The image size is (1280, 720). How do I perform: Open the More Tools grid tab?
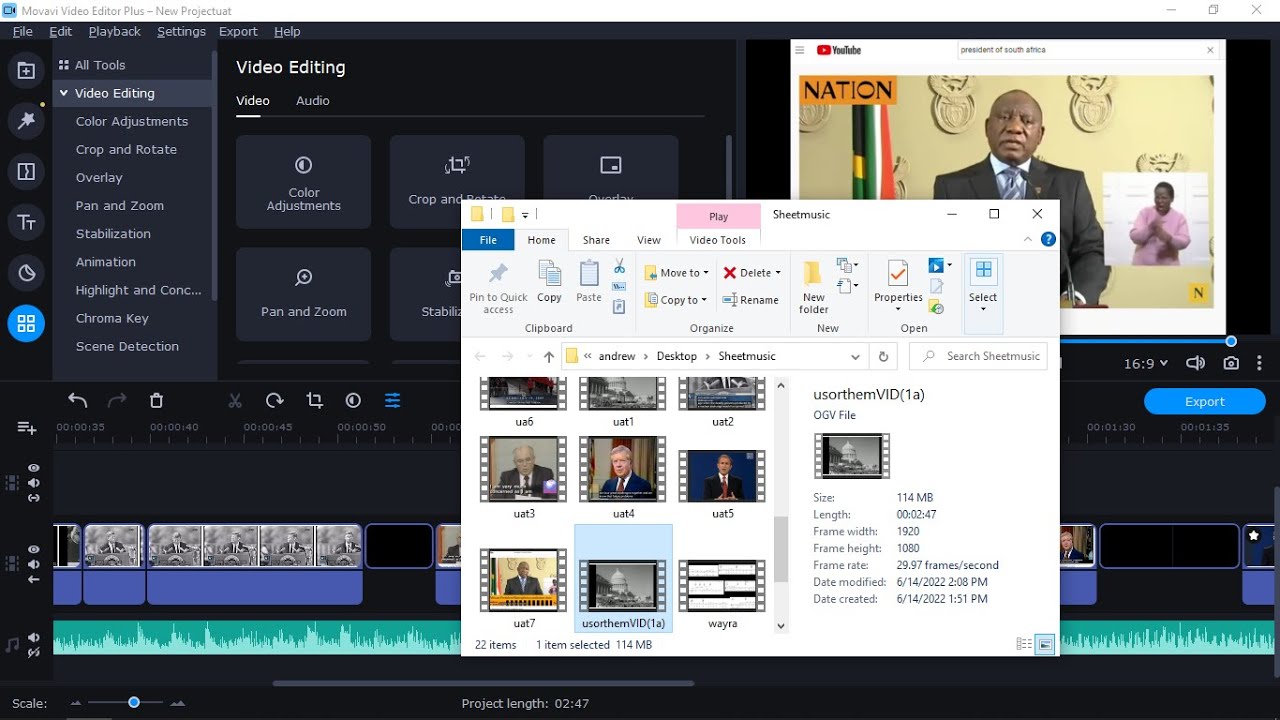[26, 324]
